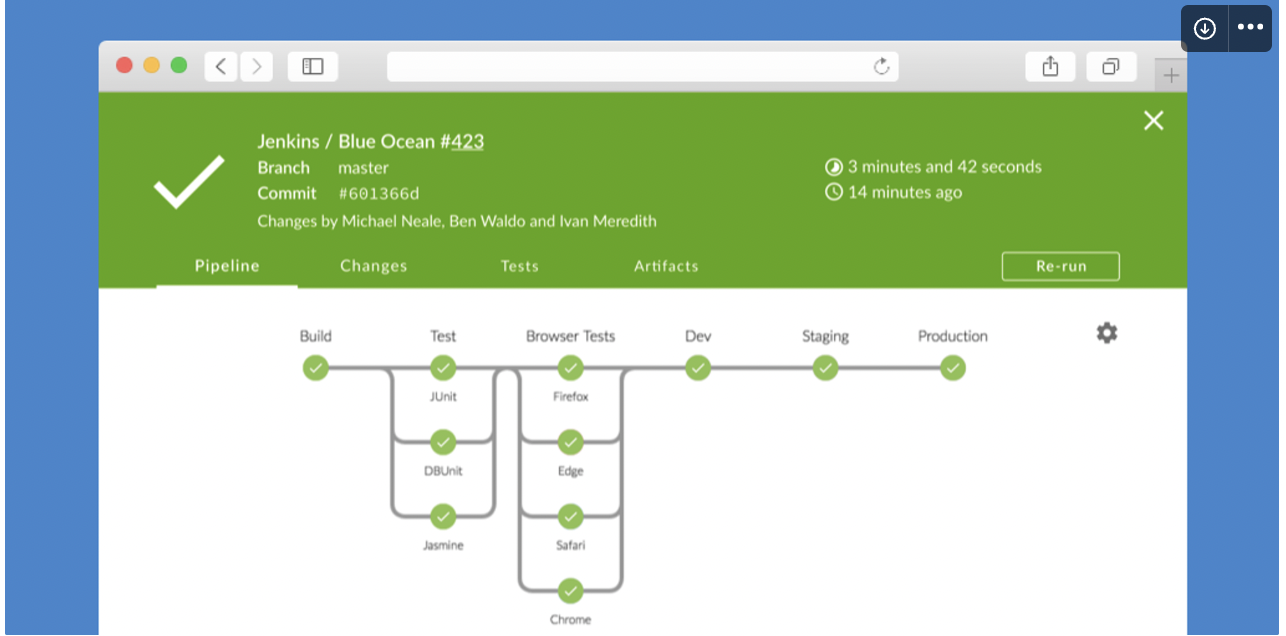Click the Production stage node
This screenshot has height=636, width=1286.
point(953,368)
